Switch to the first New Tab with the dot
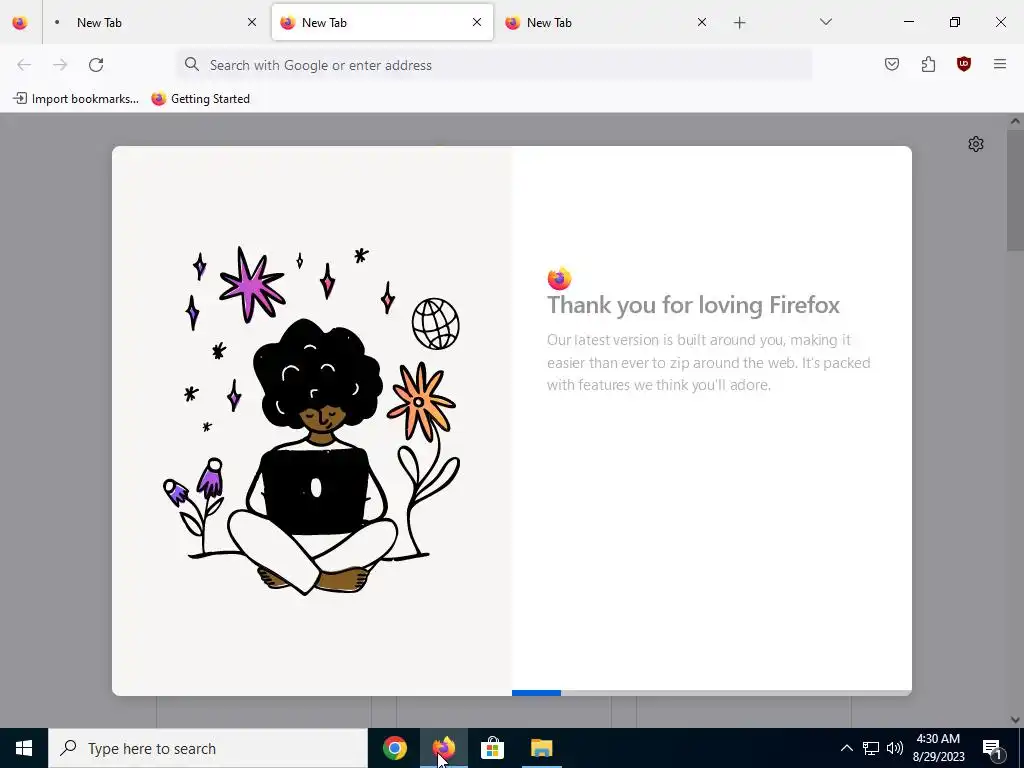Viewport: 1024px width, 768px height. [x=154, y=22]
